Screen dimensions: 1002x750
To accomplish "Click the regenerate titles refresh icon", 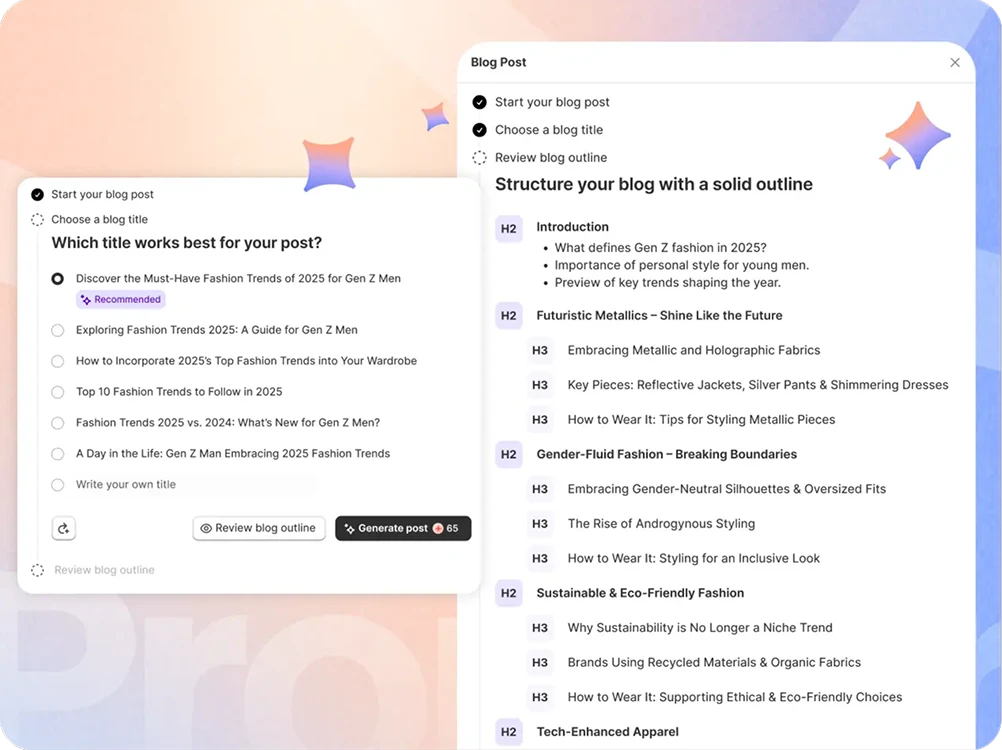I will tap(64, 528).
